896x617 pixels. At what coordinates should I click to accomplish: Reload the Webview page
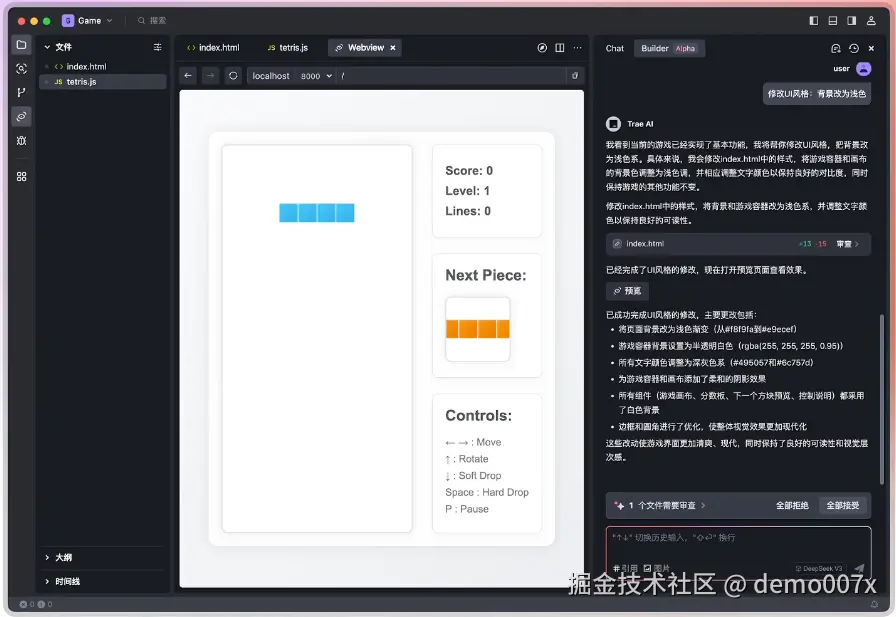233,75
